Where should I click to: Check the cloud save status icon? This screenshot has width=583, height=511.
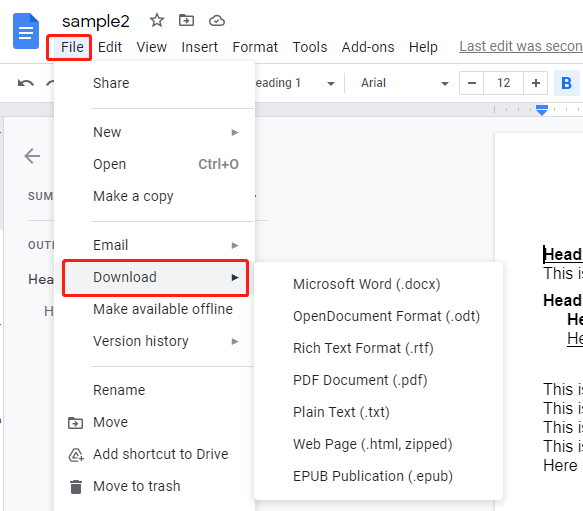[x=217, y=20]
